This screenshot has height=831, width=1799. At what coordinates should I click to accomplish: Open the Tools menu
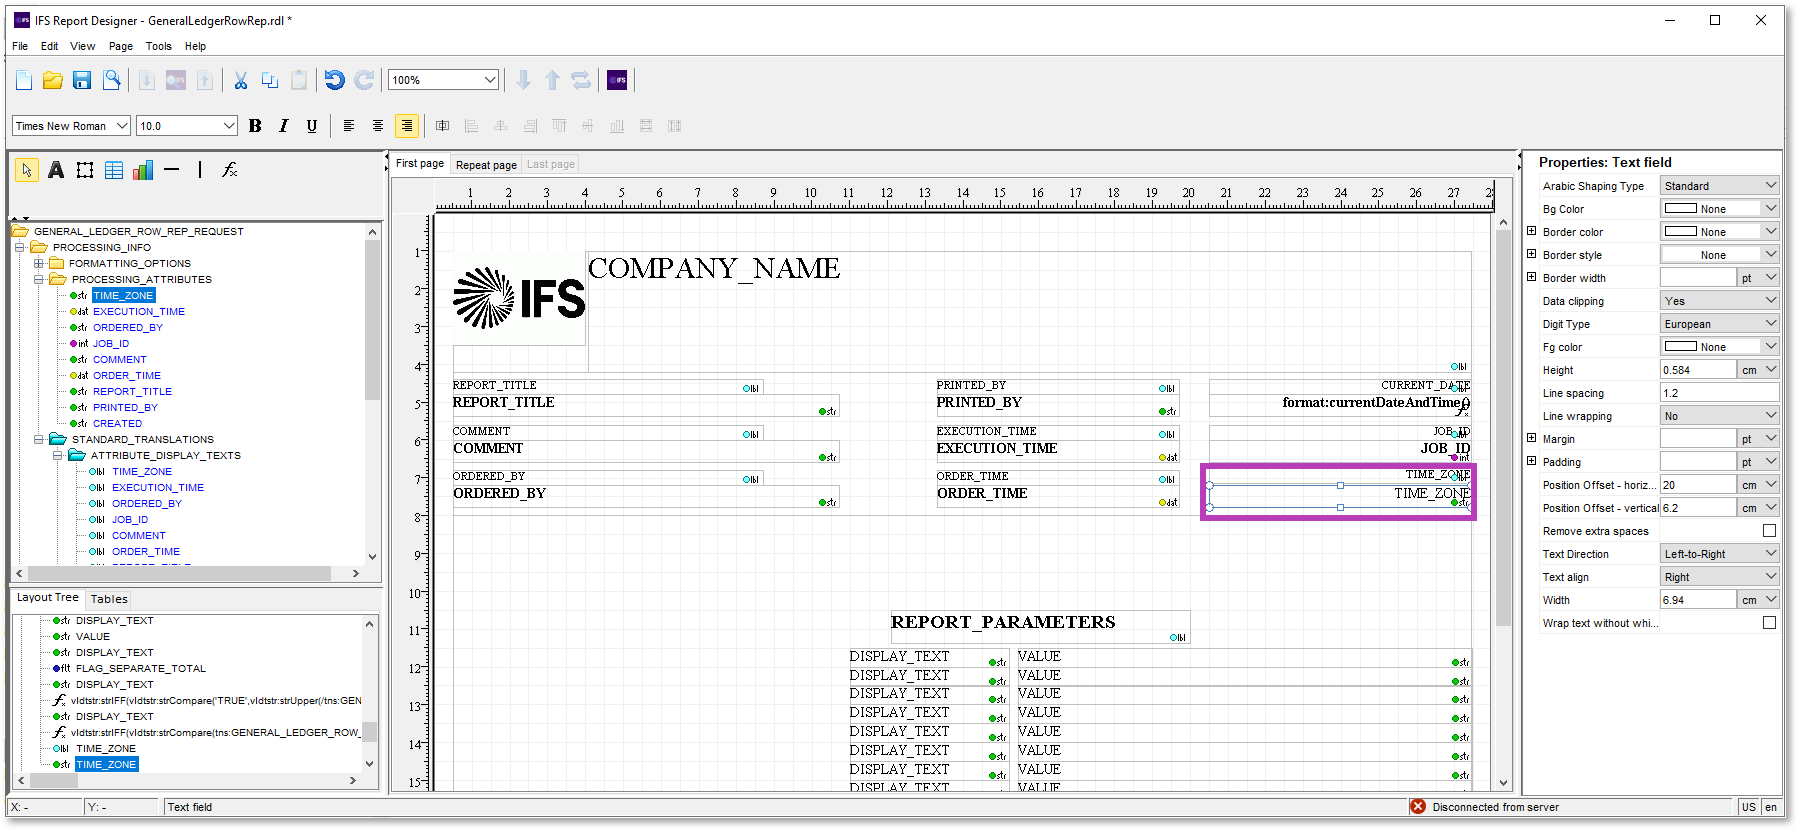(x=158, y=46)
